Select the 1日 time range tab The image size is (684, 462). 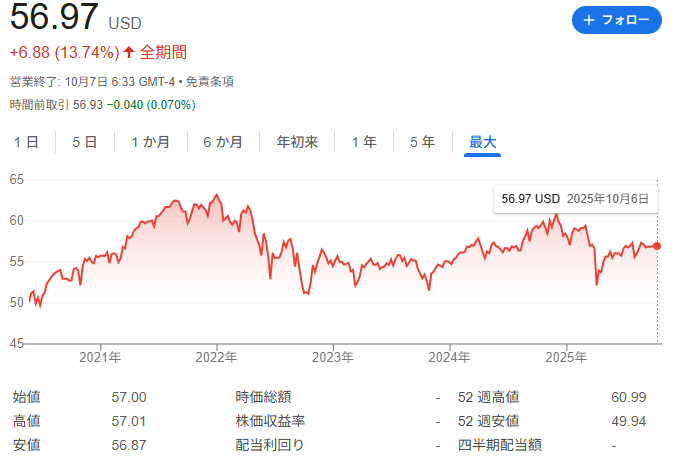tap(27, 143)
